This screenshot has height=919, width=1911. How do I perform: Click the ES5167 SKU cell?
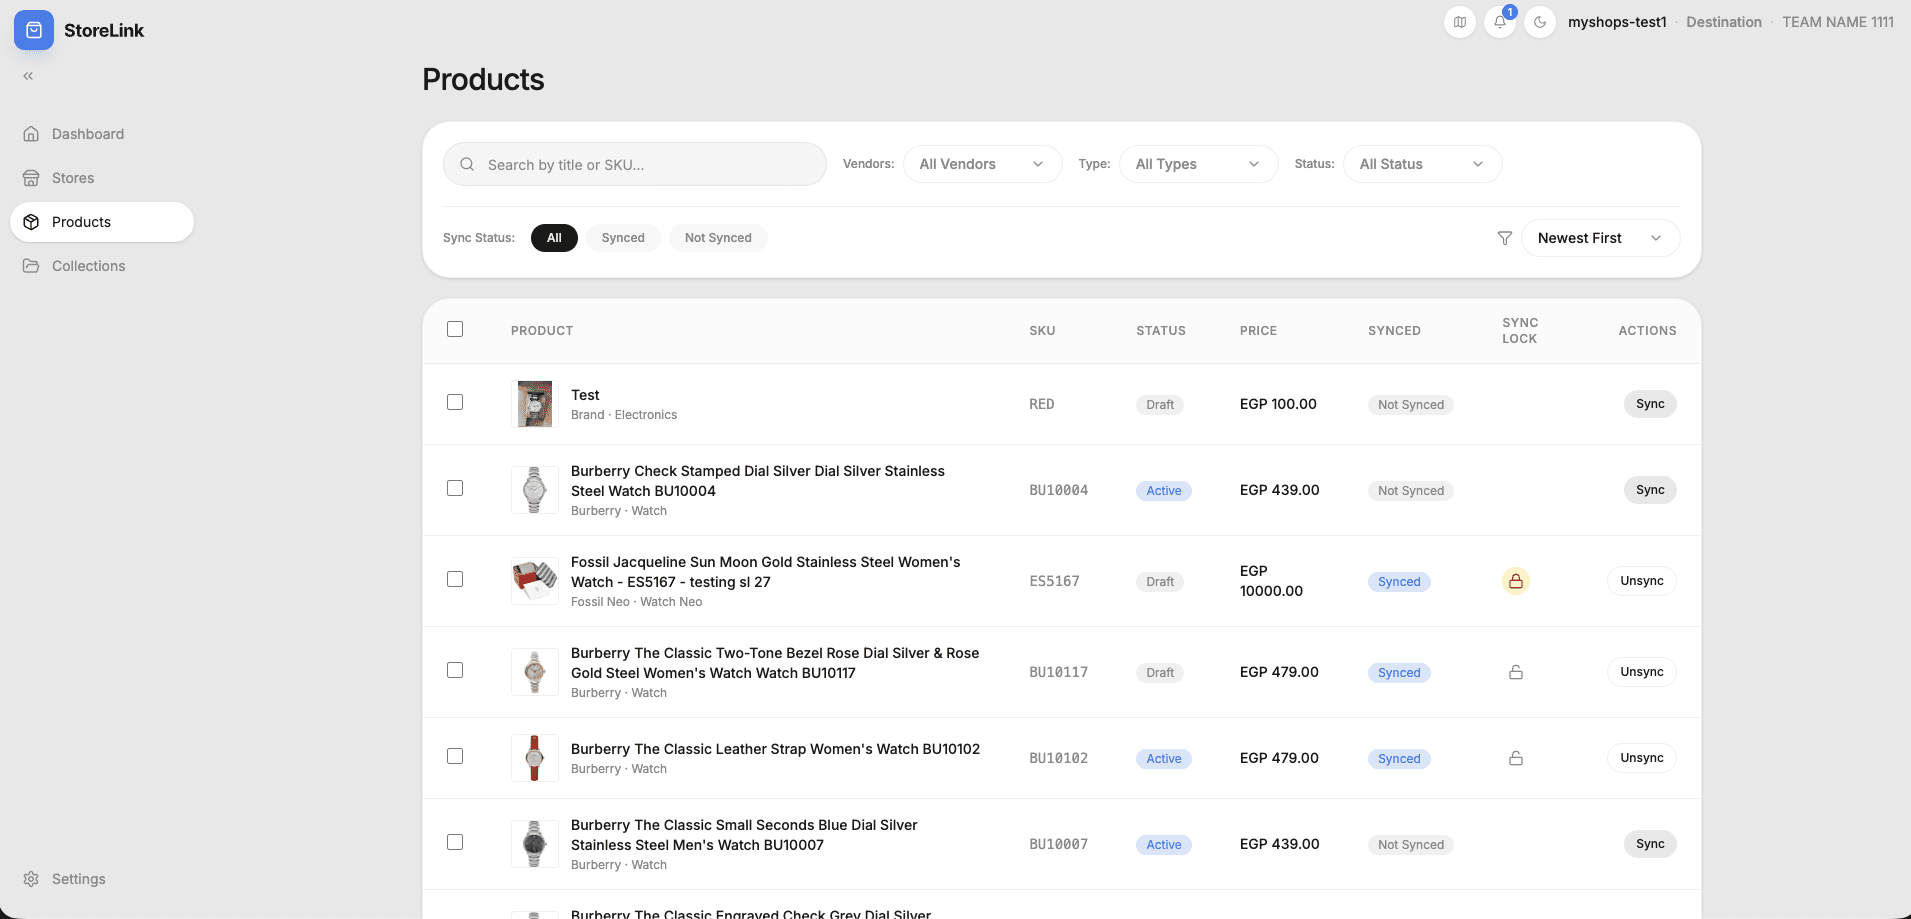(1054, 581)
